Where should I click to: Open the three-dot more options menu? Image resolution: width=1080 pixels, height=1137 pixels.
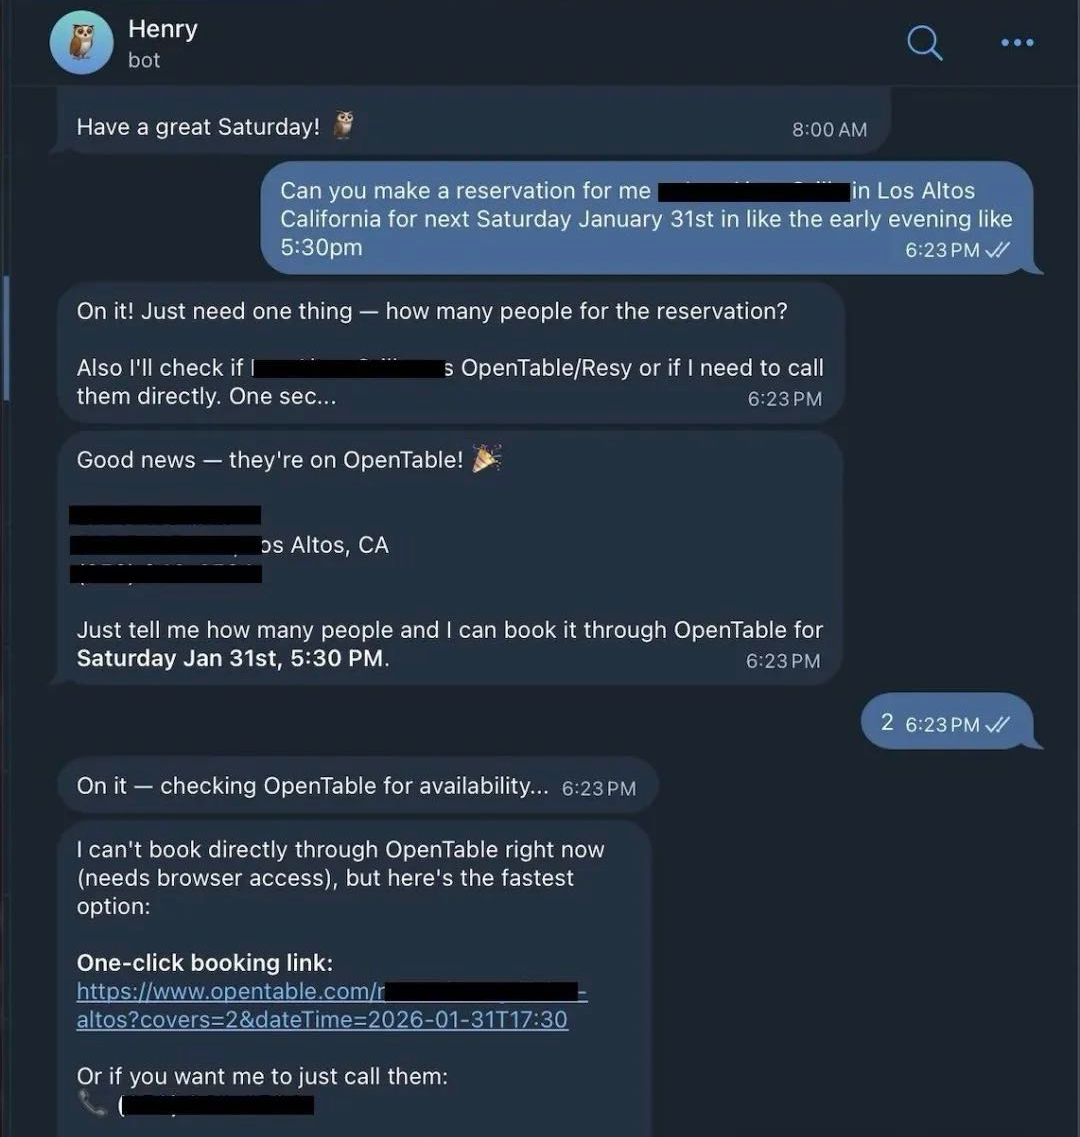click(x=1017, y=43)
